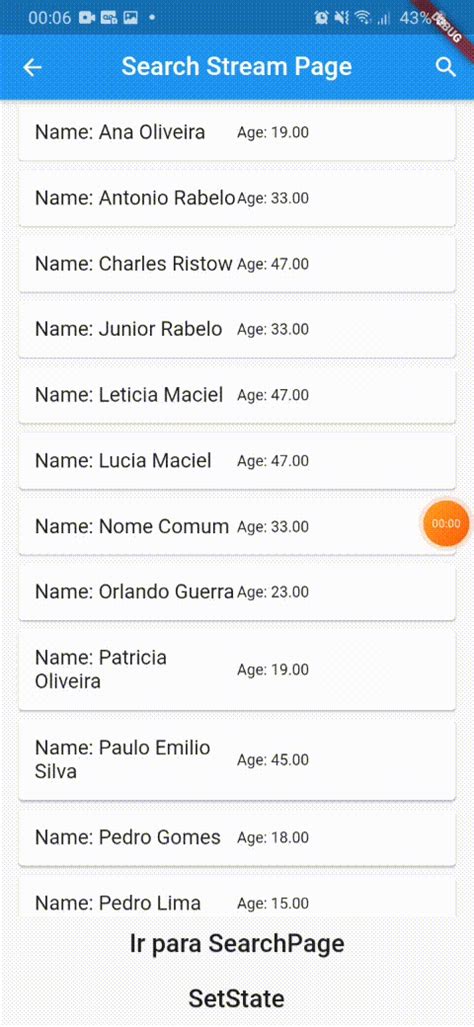Screen dimensions: 474x1027
Task: Open search with magnifier icon
Action: coord(445,67)
